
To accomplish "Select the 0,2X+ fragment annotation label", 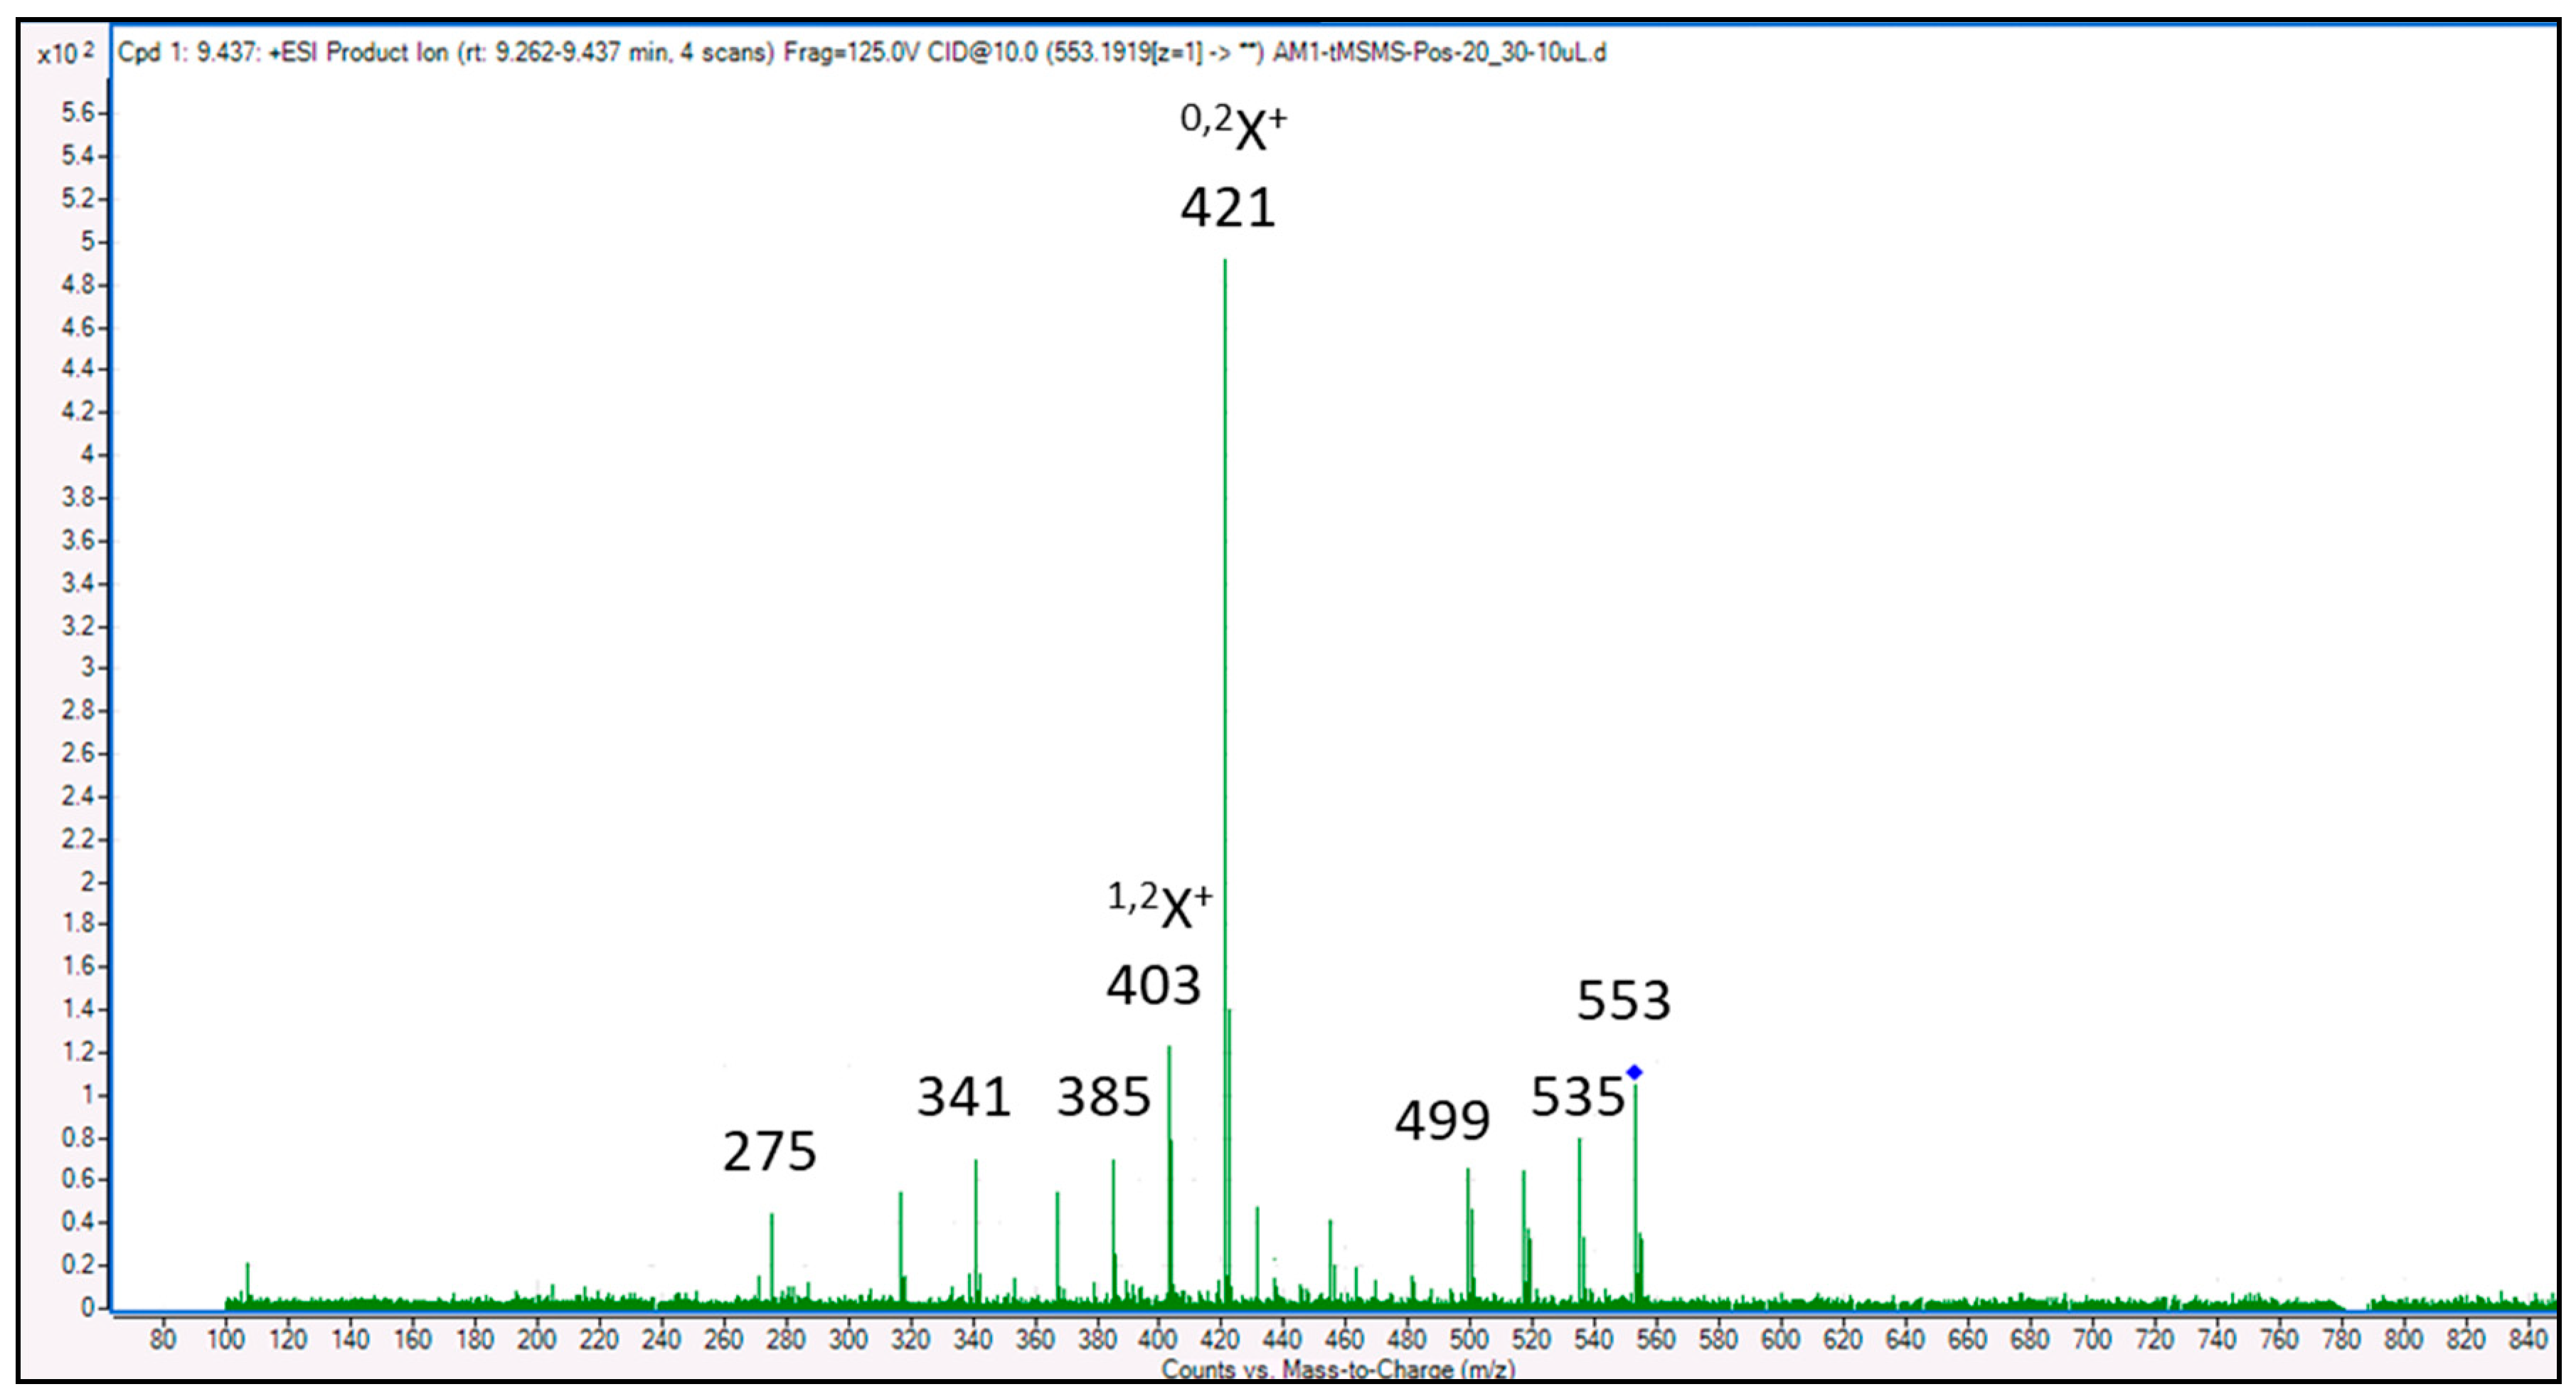I will pyautogui.click(x=1233, y=127).
